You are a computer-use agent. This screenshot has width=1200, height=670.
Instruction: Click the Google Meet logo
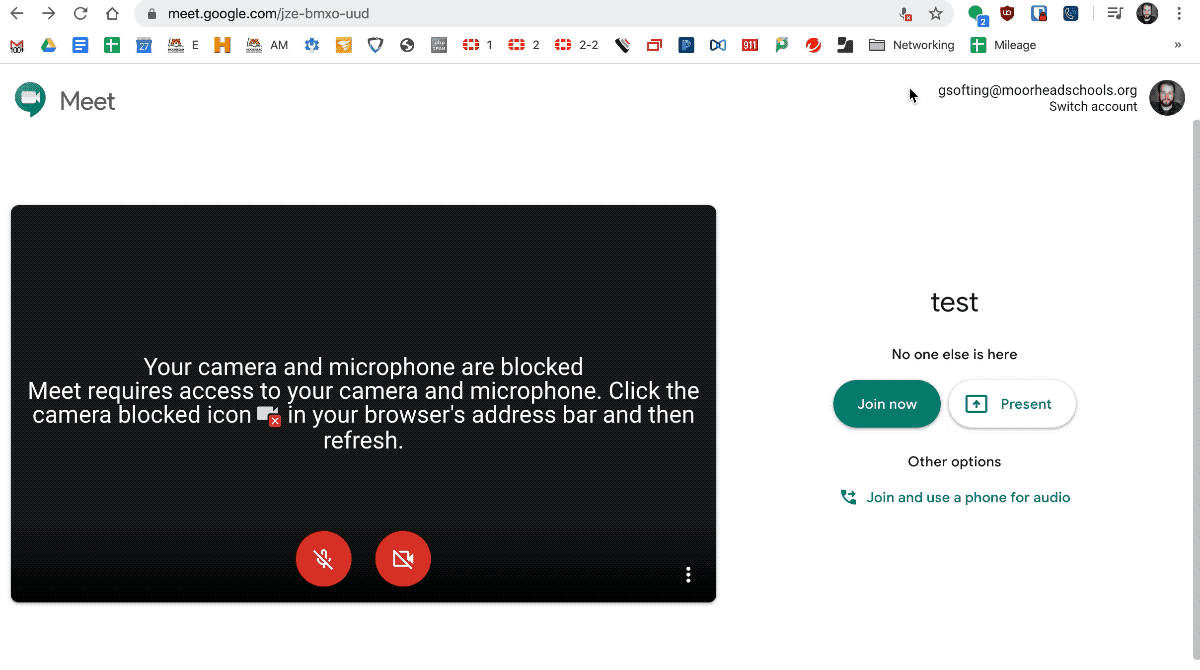[x=66, y=101]
